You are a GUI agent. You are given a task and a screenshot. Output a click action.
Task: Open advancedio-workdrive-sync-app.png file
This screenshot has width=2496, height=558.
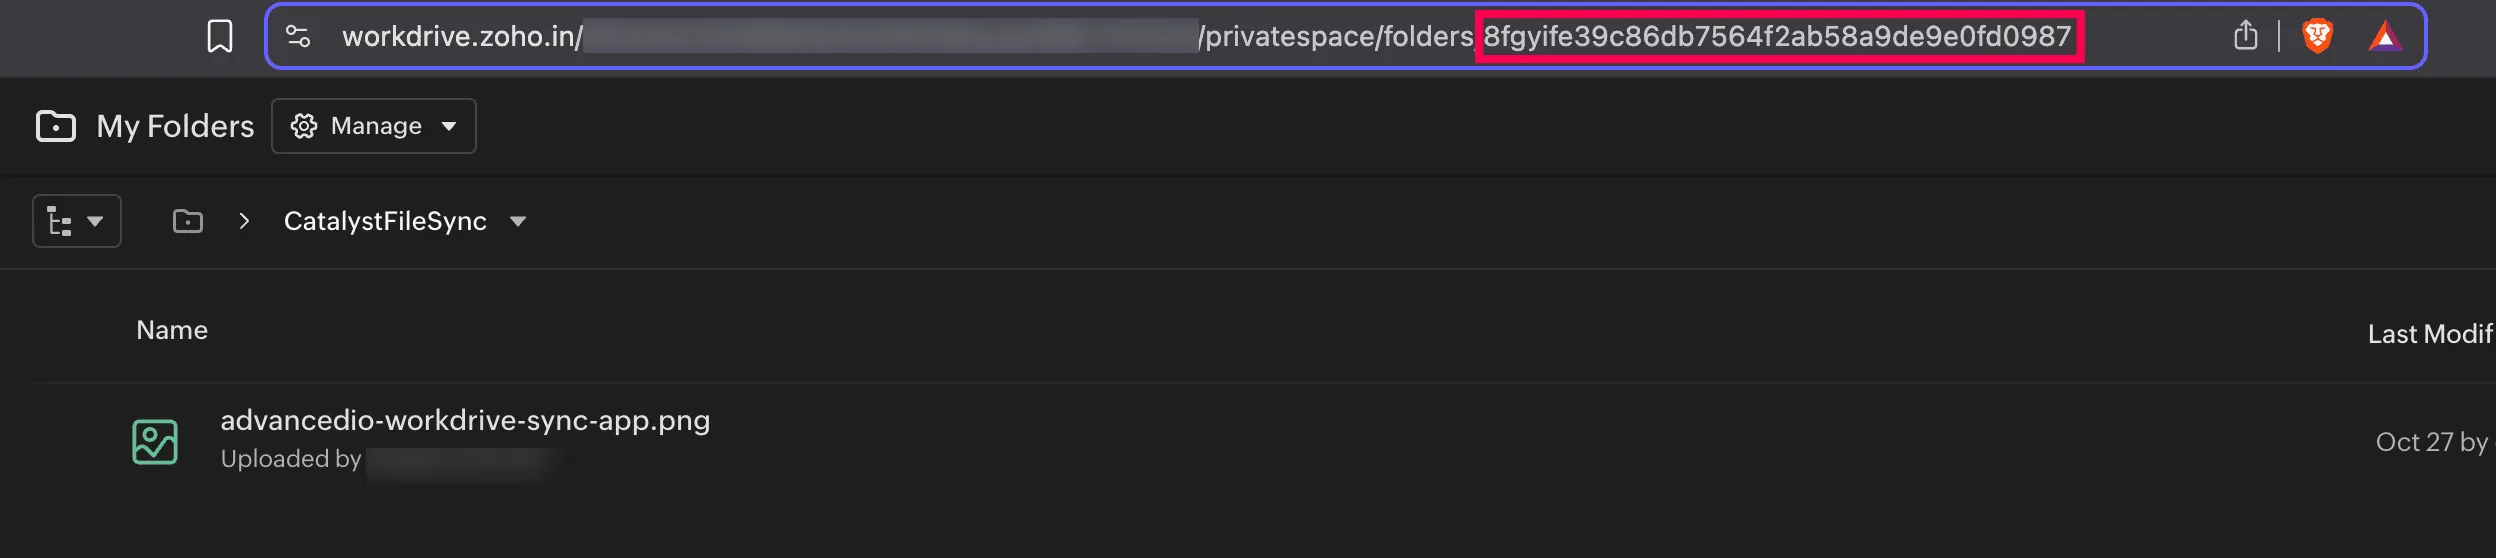point(465,420)
